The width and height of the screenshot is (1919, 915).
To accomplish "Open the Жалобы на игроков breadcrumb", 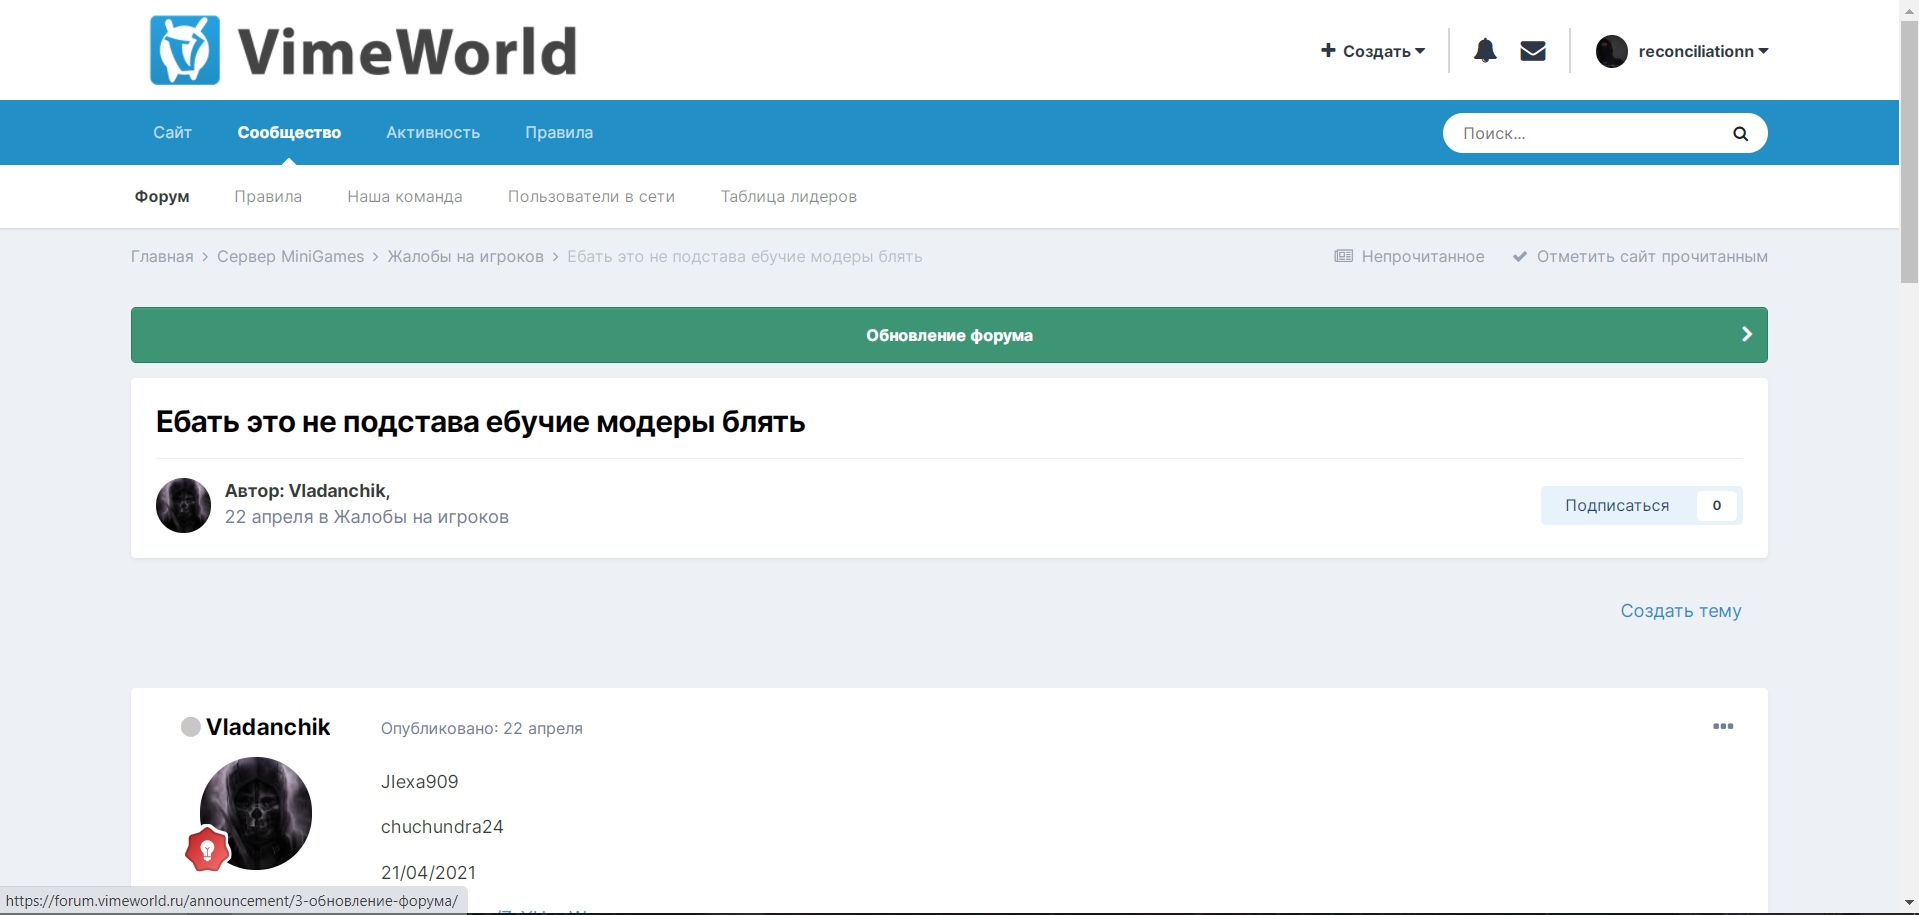I will click(464, 256).
